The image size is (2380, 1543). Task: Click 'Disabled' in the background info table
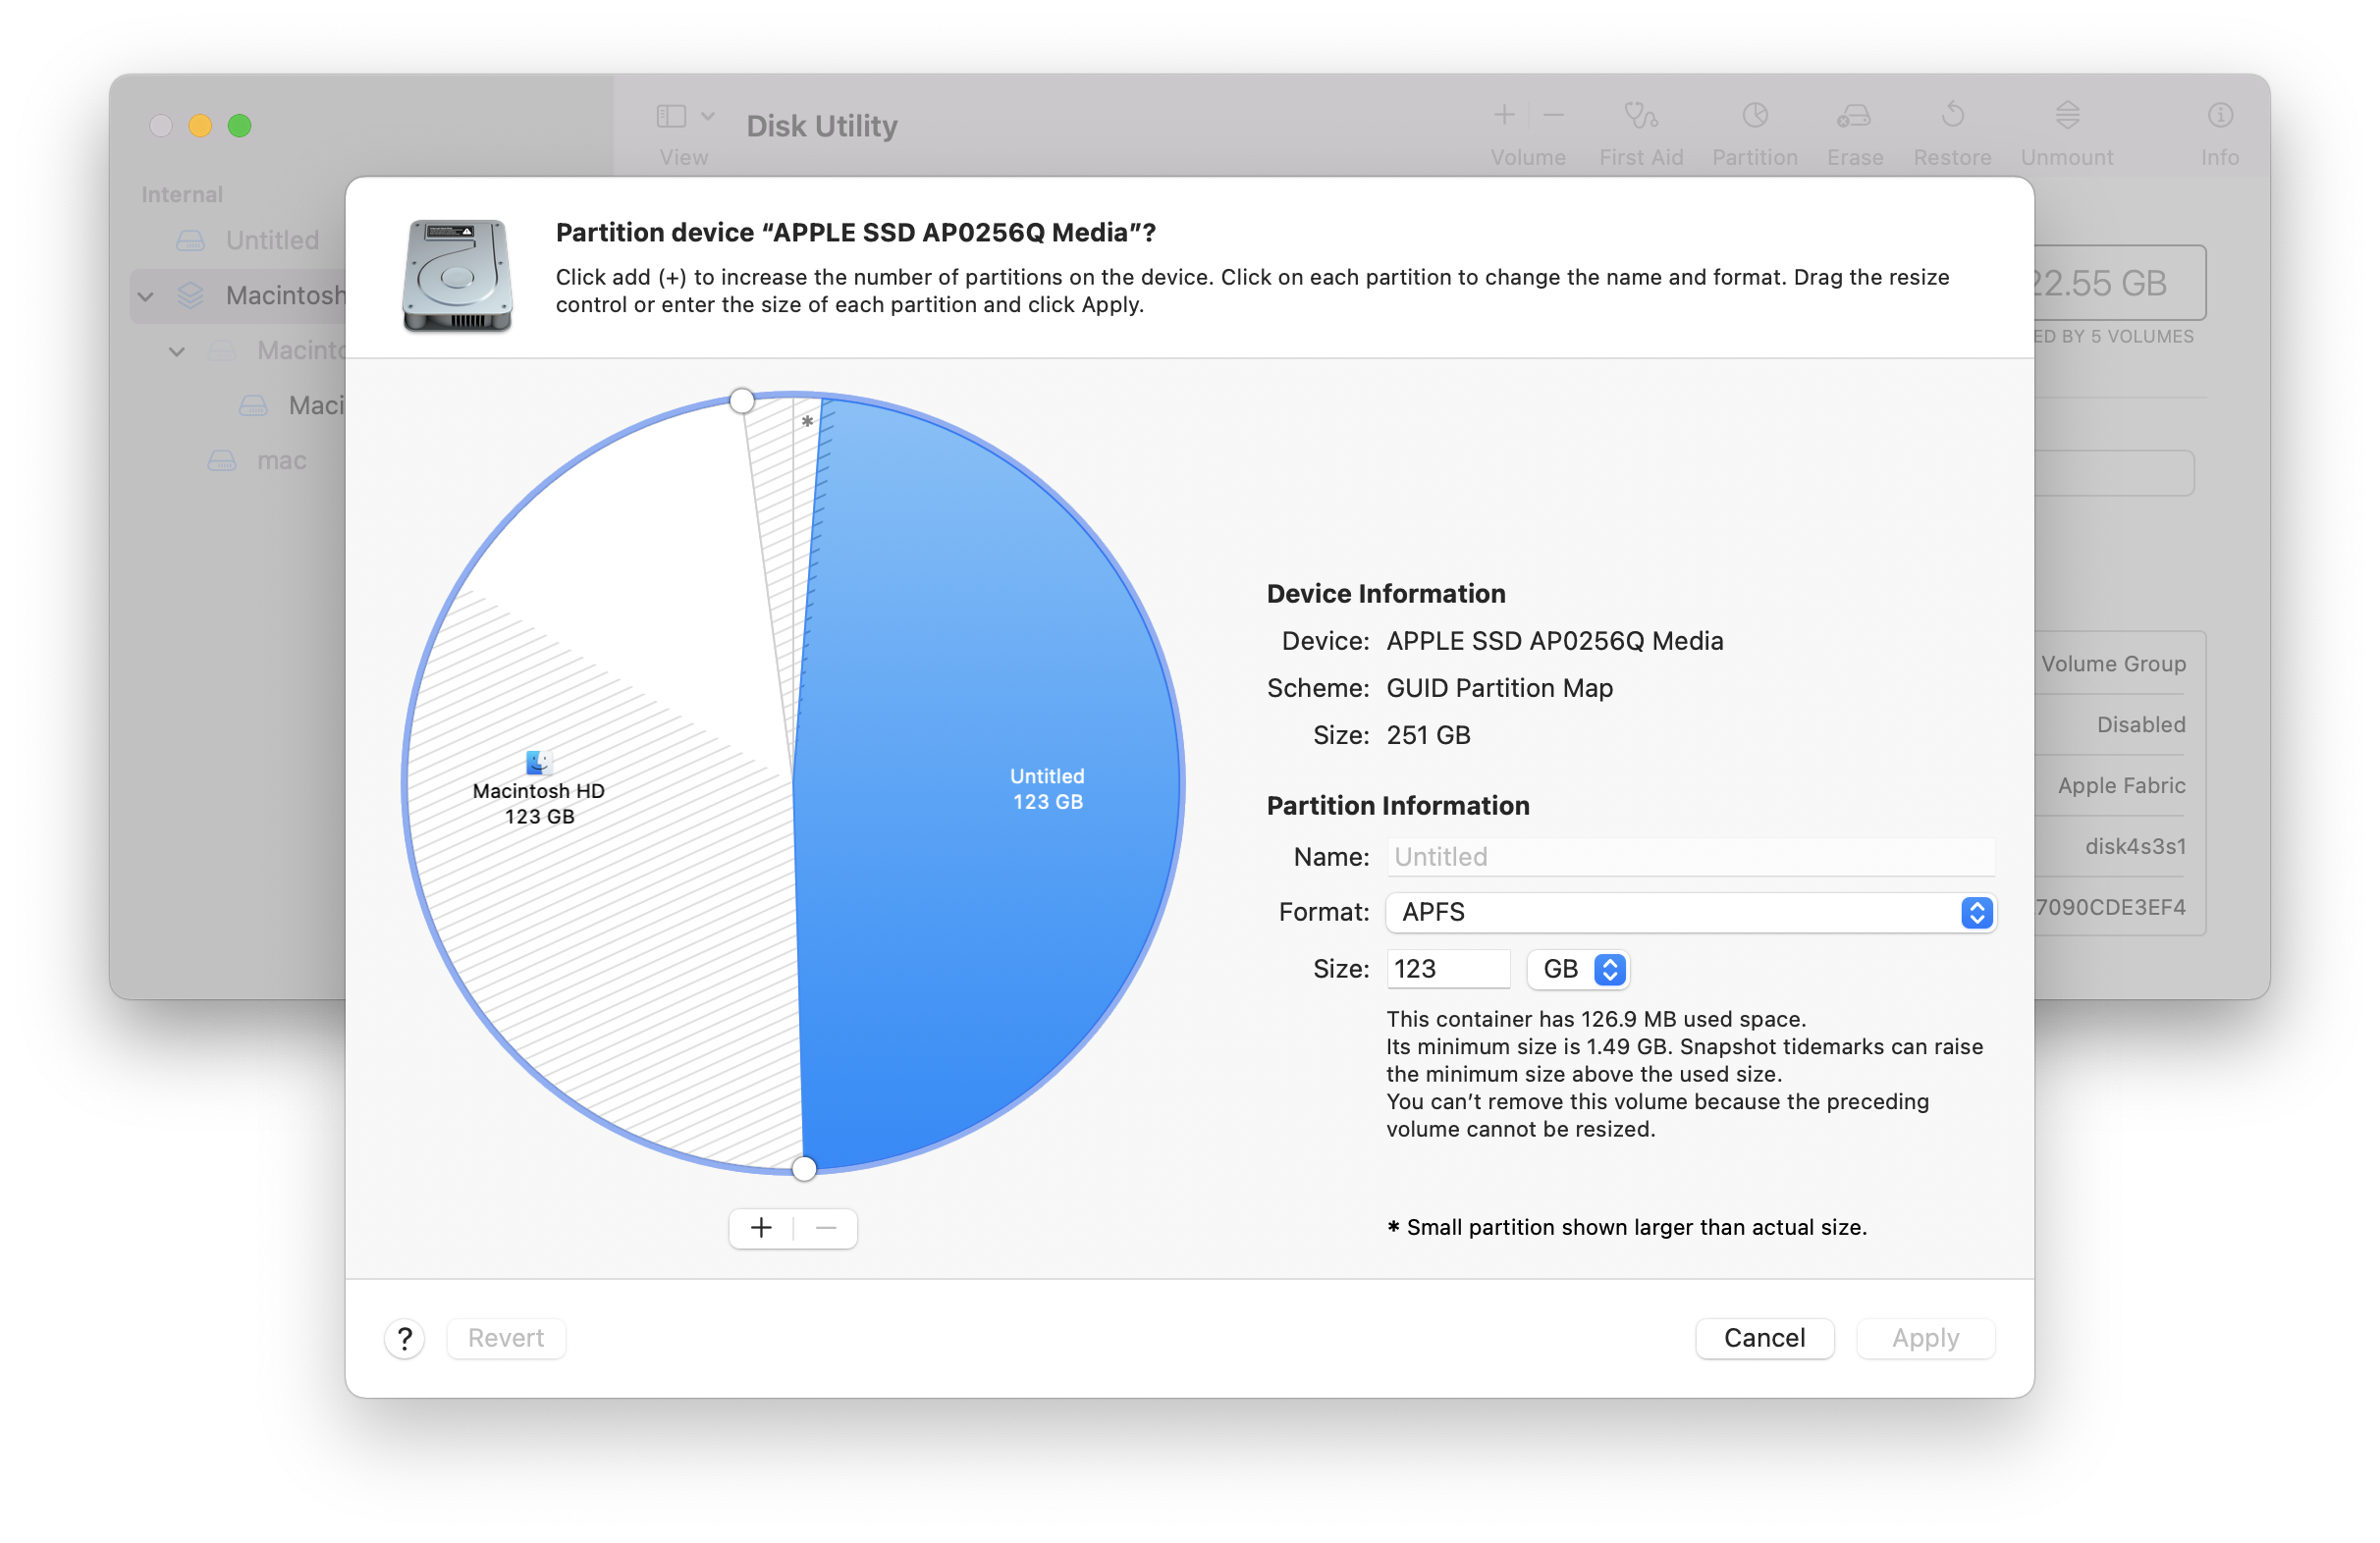2140,724
